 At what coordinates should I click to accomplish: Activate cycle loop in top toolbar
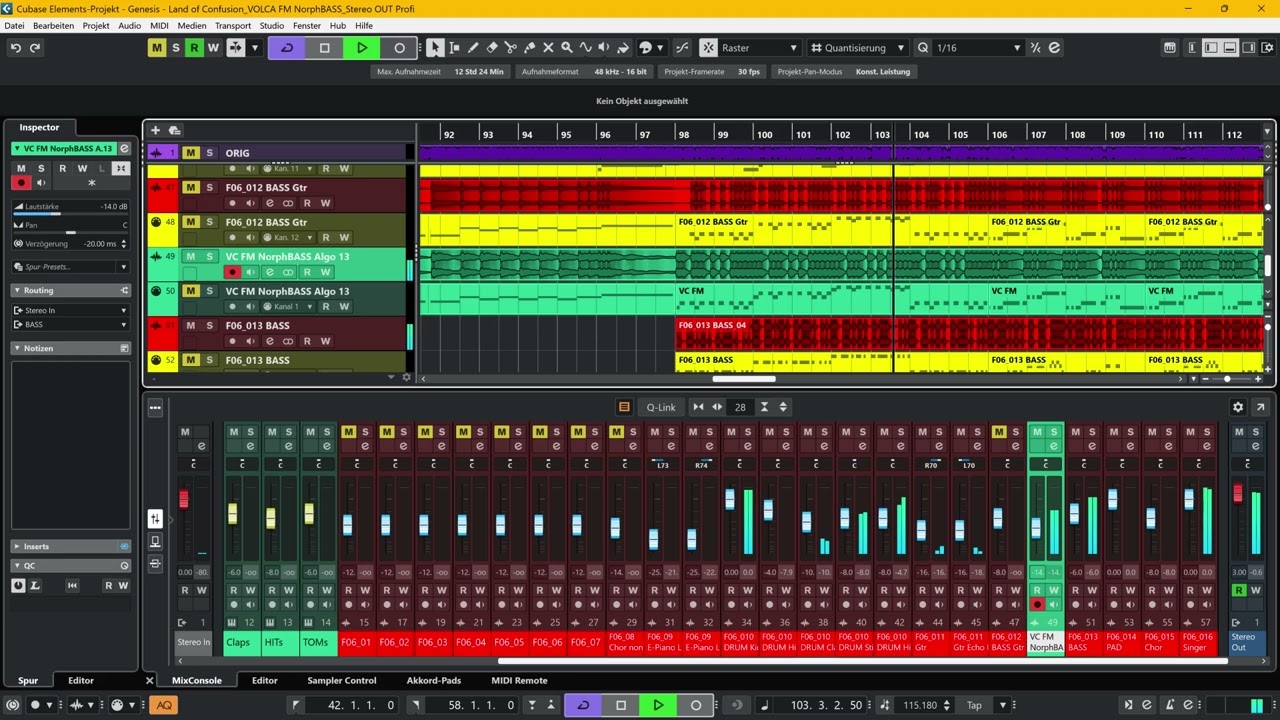point(287,47)
